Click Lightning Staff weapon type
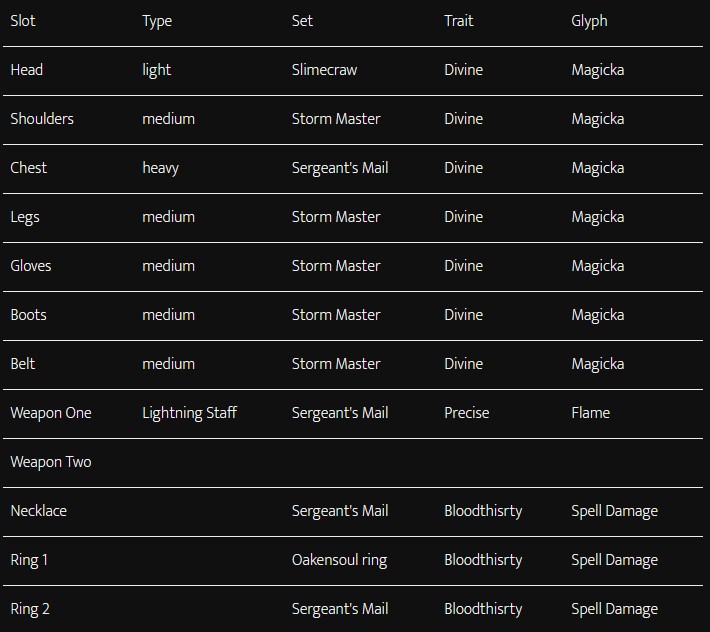 coord(189,413)
